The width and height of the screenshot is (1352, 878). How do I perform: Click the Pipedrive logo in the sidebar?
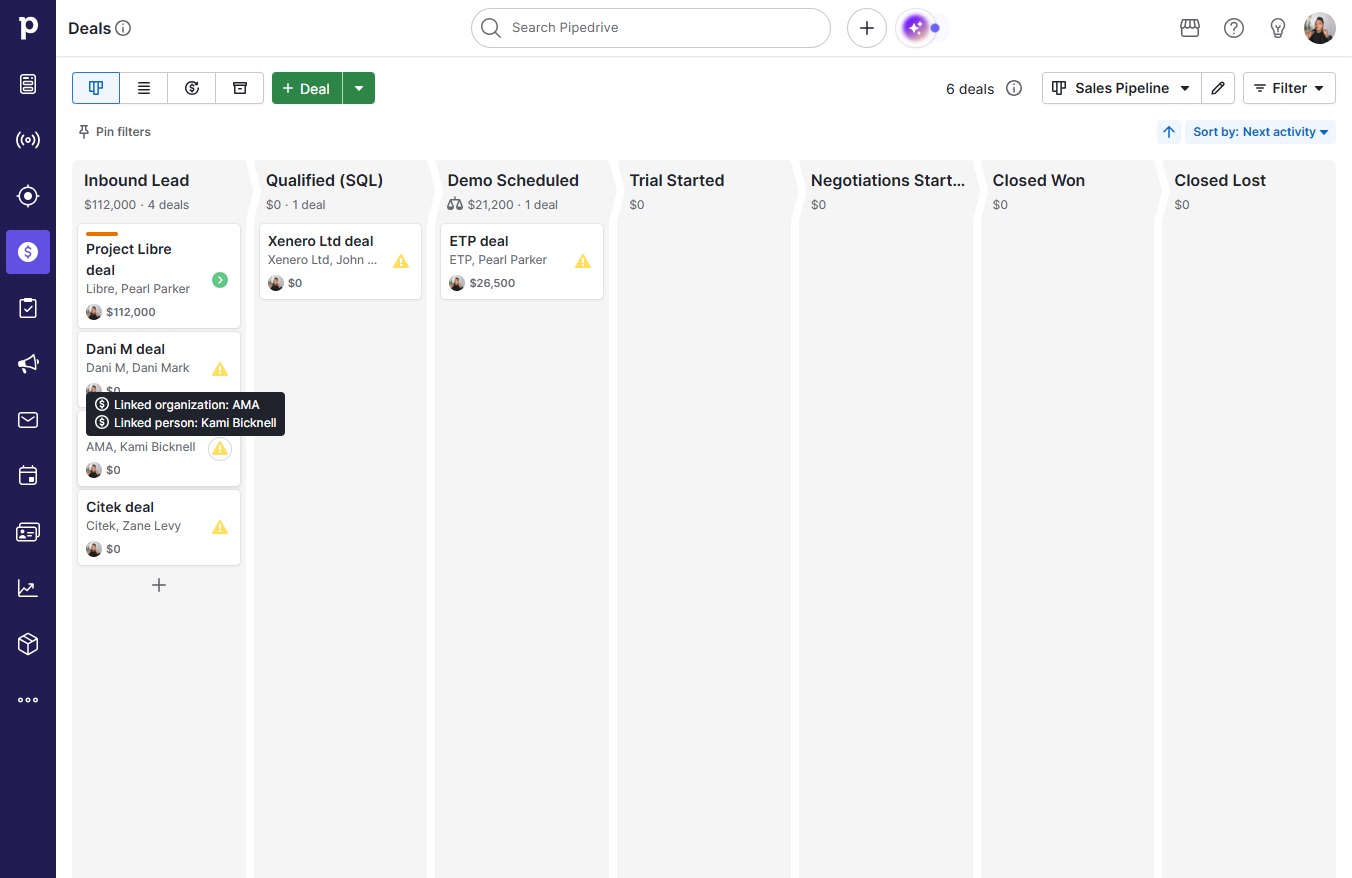[28, 27]
